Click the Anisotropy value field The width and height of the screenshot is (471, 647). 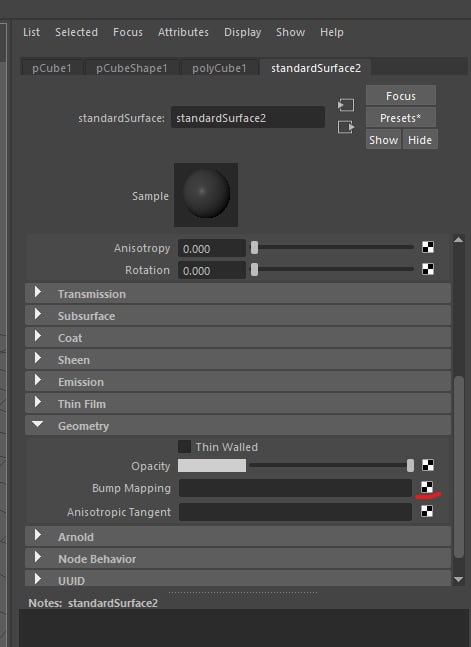pyautogui.click(x=212, y=248)
